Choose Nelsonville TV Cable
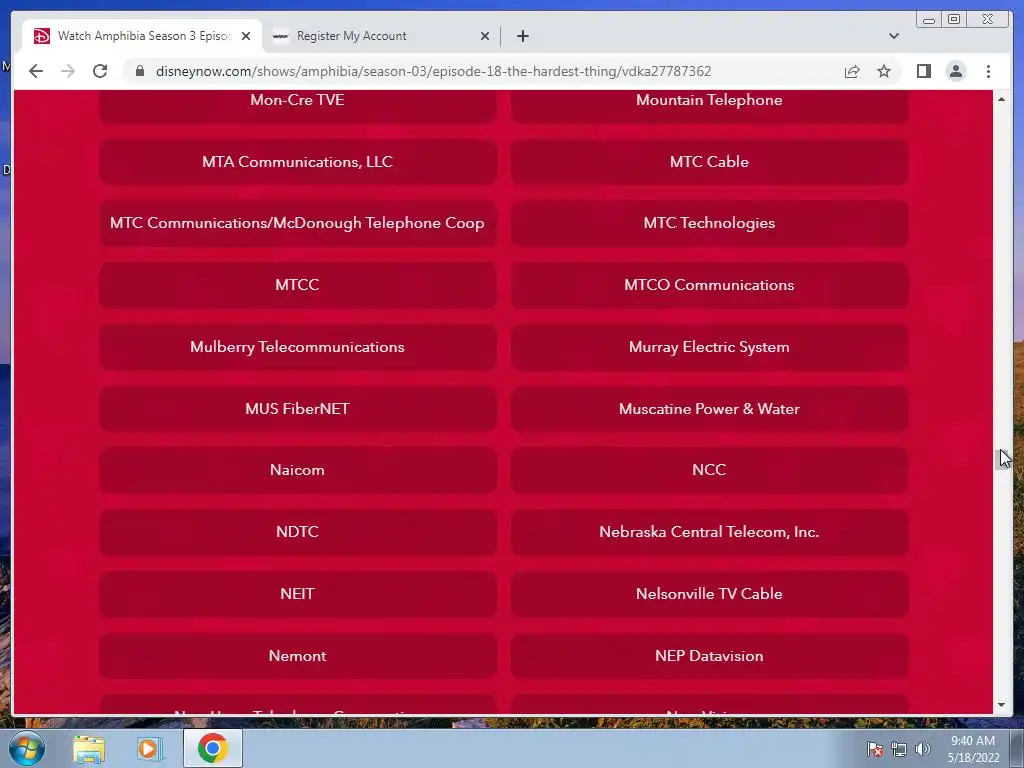The width and height of the screenshot is (1024, 768). (x=709, y=594)
